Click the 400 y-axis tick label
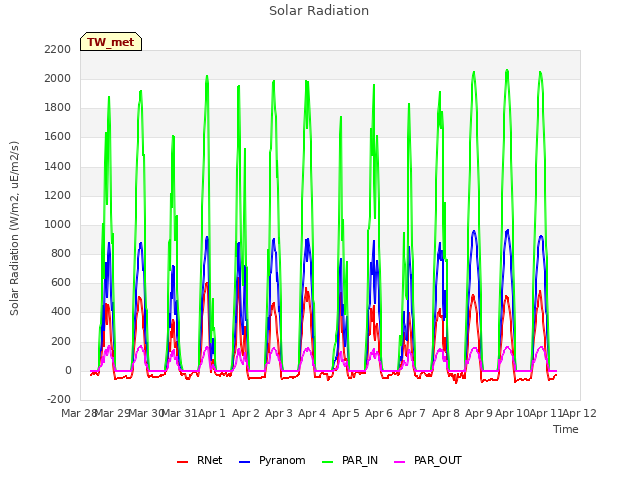Viewport: 640px width, 480px height. (61, 312)
